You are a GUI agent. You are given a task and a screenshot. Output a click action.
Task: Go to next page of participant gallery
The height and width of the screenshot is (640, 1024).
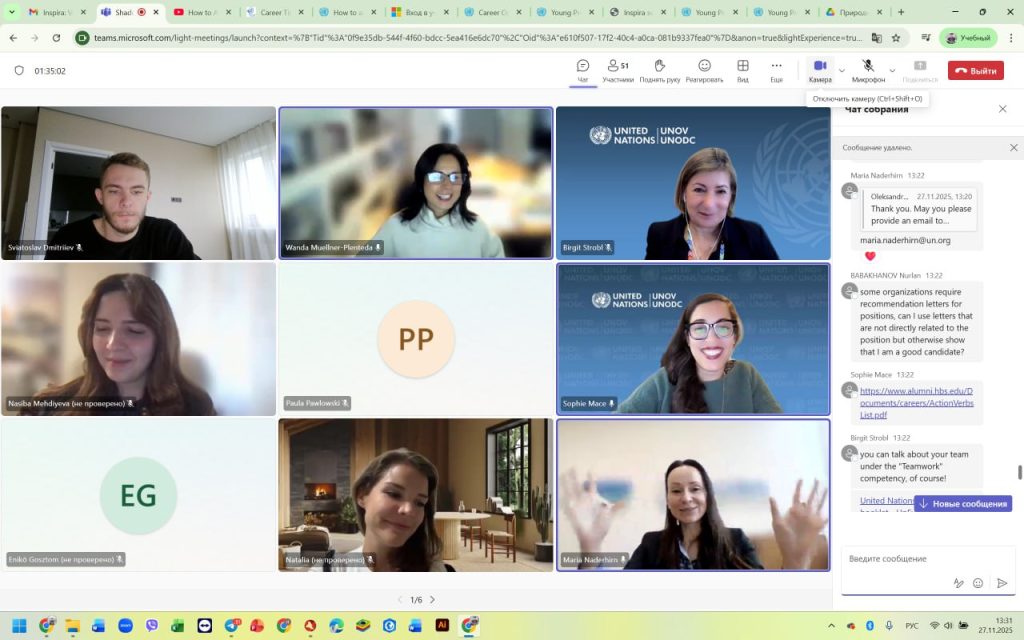tap(432, 600)
